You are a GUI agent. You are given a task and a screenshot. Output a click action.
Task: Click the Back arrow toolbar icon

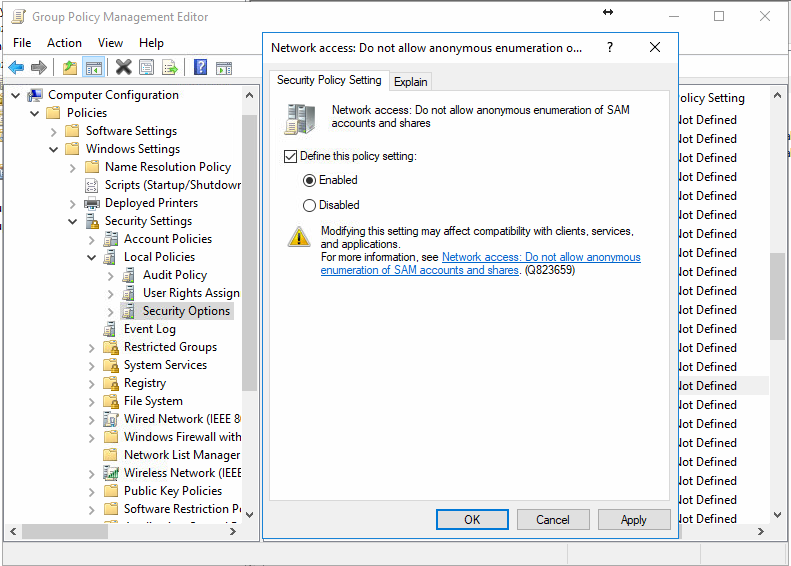16,67
